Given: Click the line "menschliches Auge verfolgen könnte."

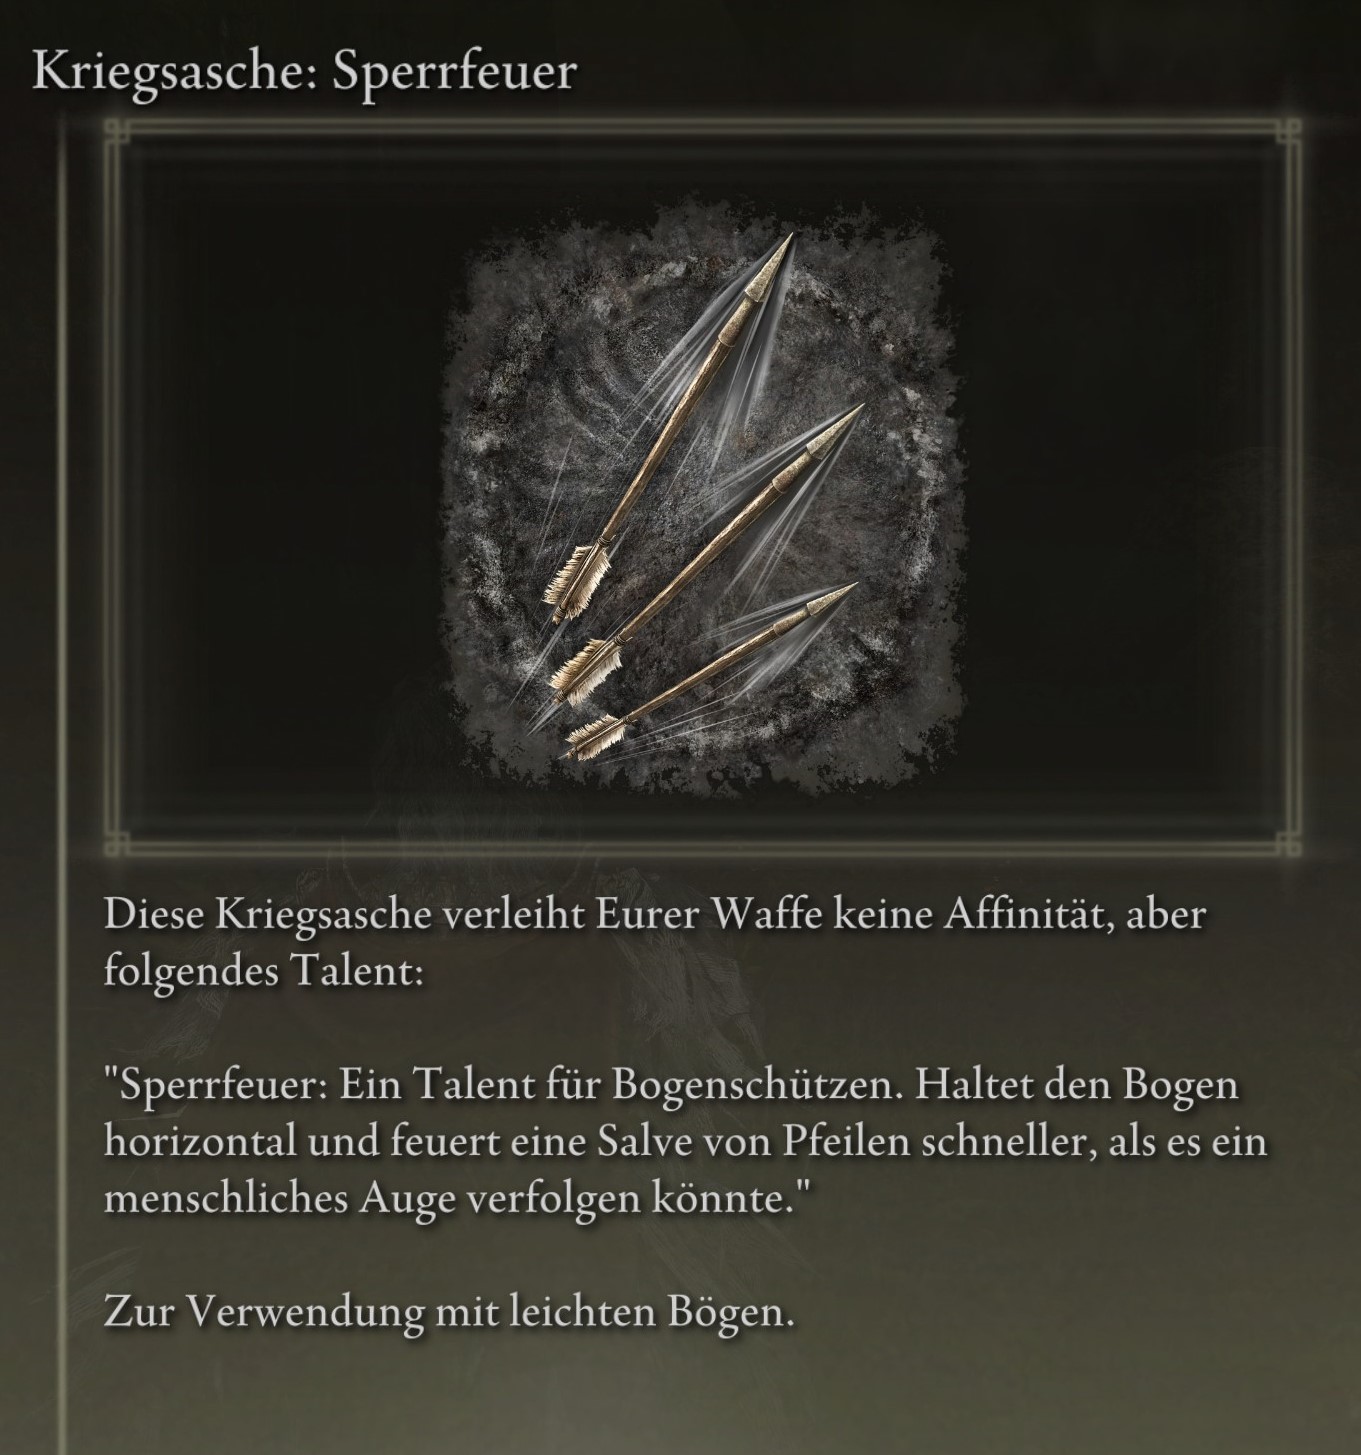Looking at the screenshot, I should click(x=454, y=1198).
